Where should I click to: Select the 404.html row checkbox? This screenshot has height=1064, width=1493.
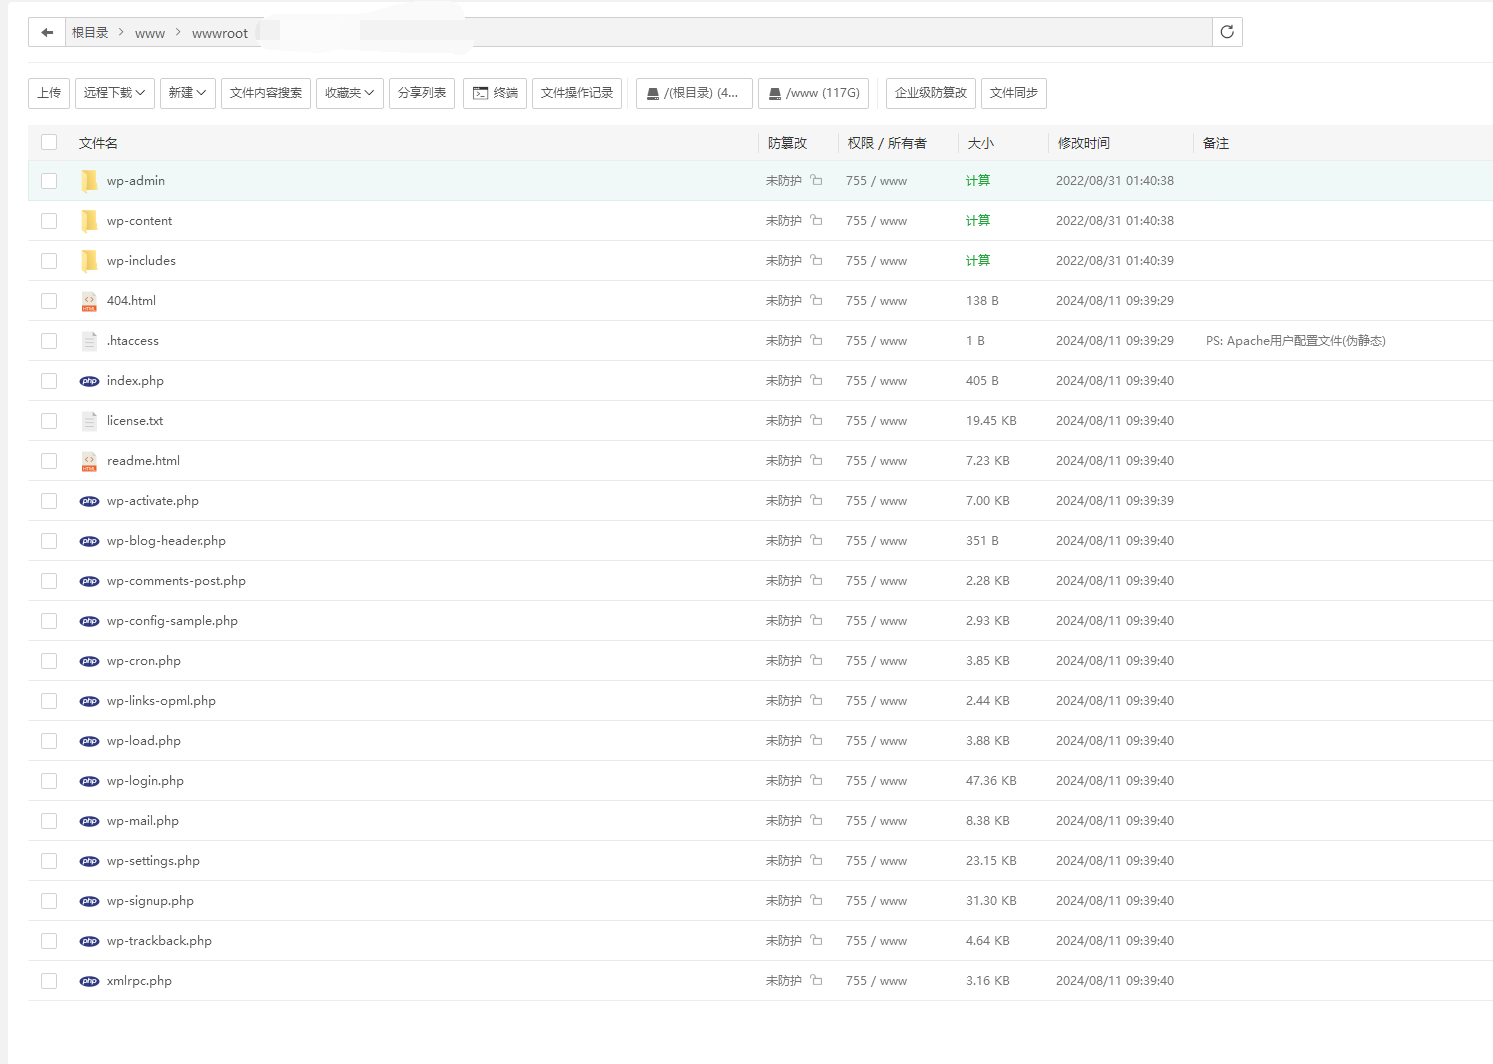point(49,301)
